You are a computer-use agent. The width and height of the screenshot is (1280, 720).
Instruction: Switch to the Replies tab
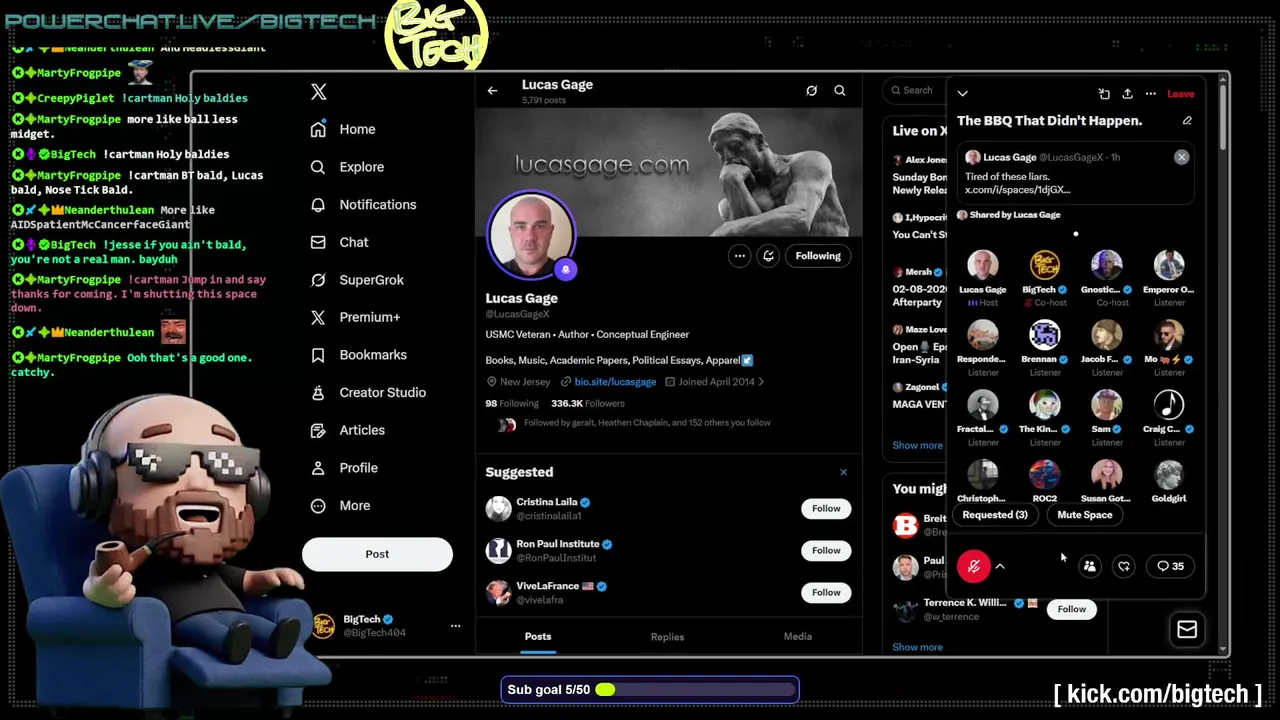[x=667, y=637]
